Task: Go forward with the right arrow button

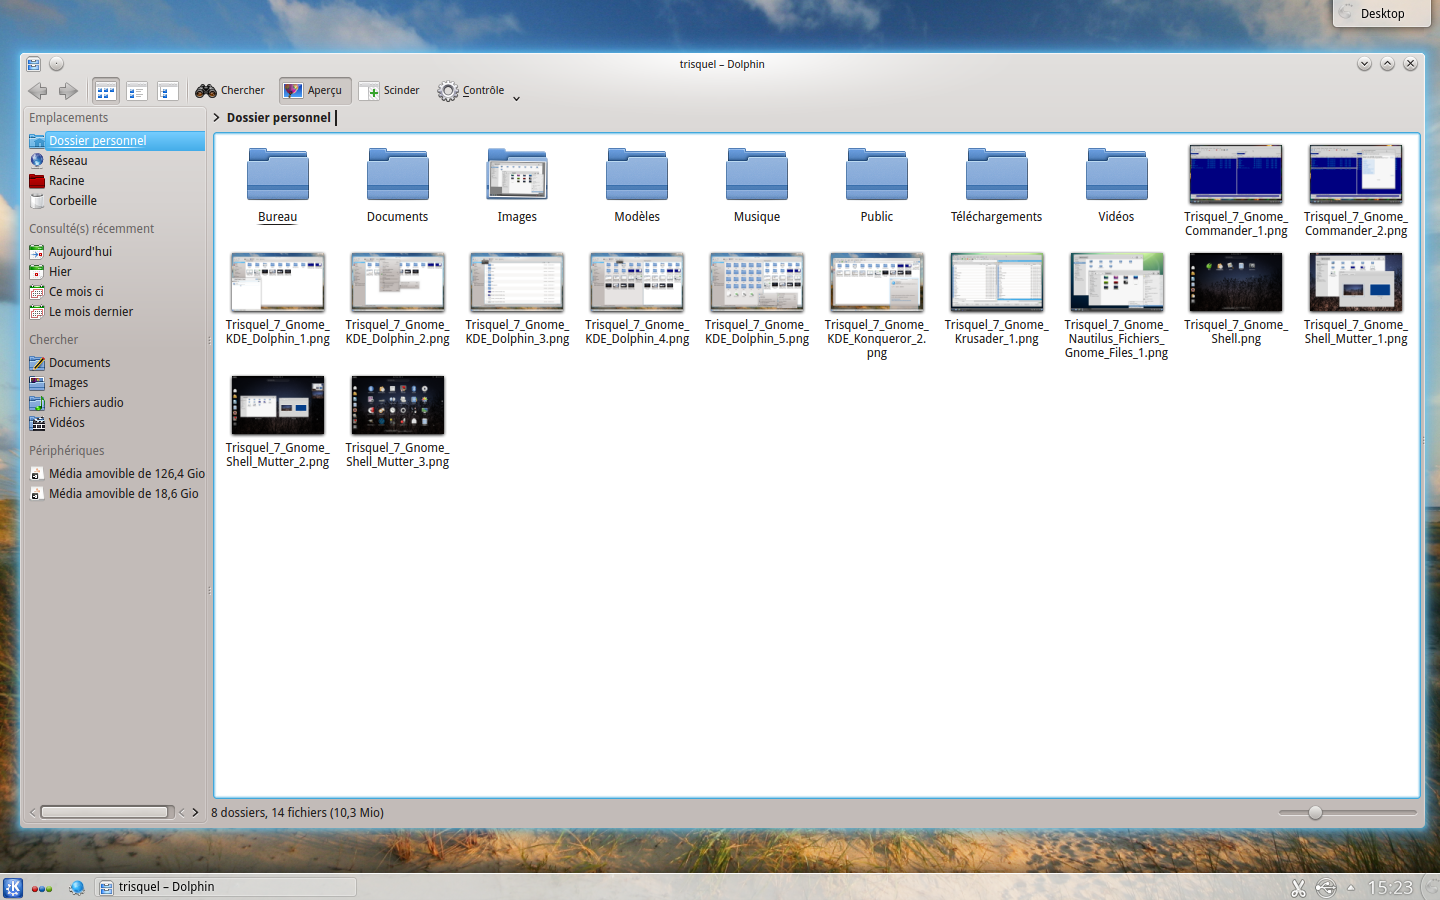Action: point(68,91)
